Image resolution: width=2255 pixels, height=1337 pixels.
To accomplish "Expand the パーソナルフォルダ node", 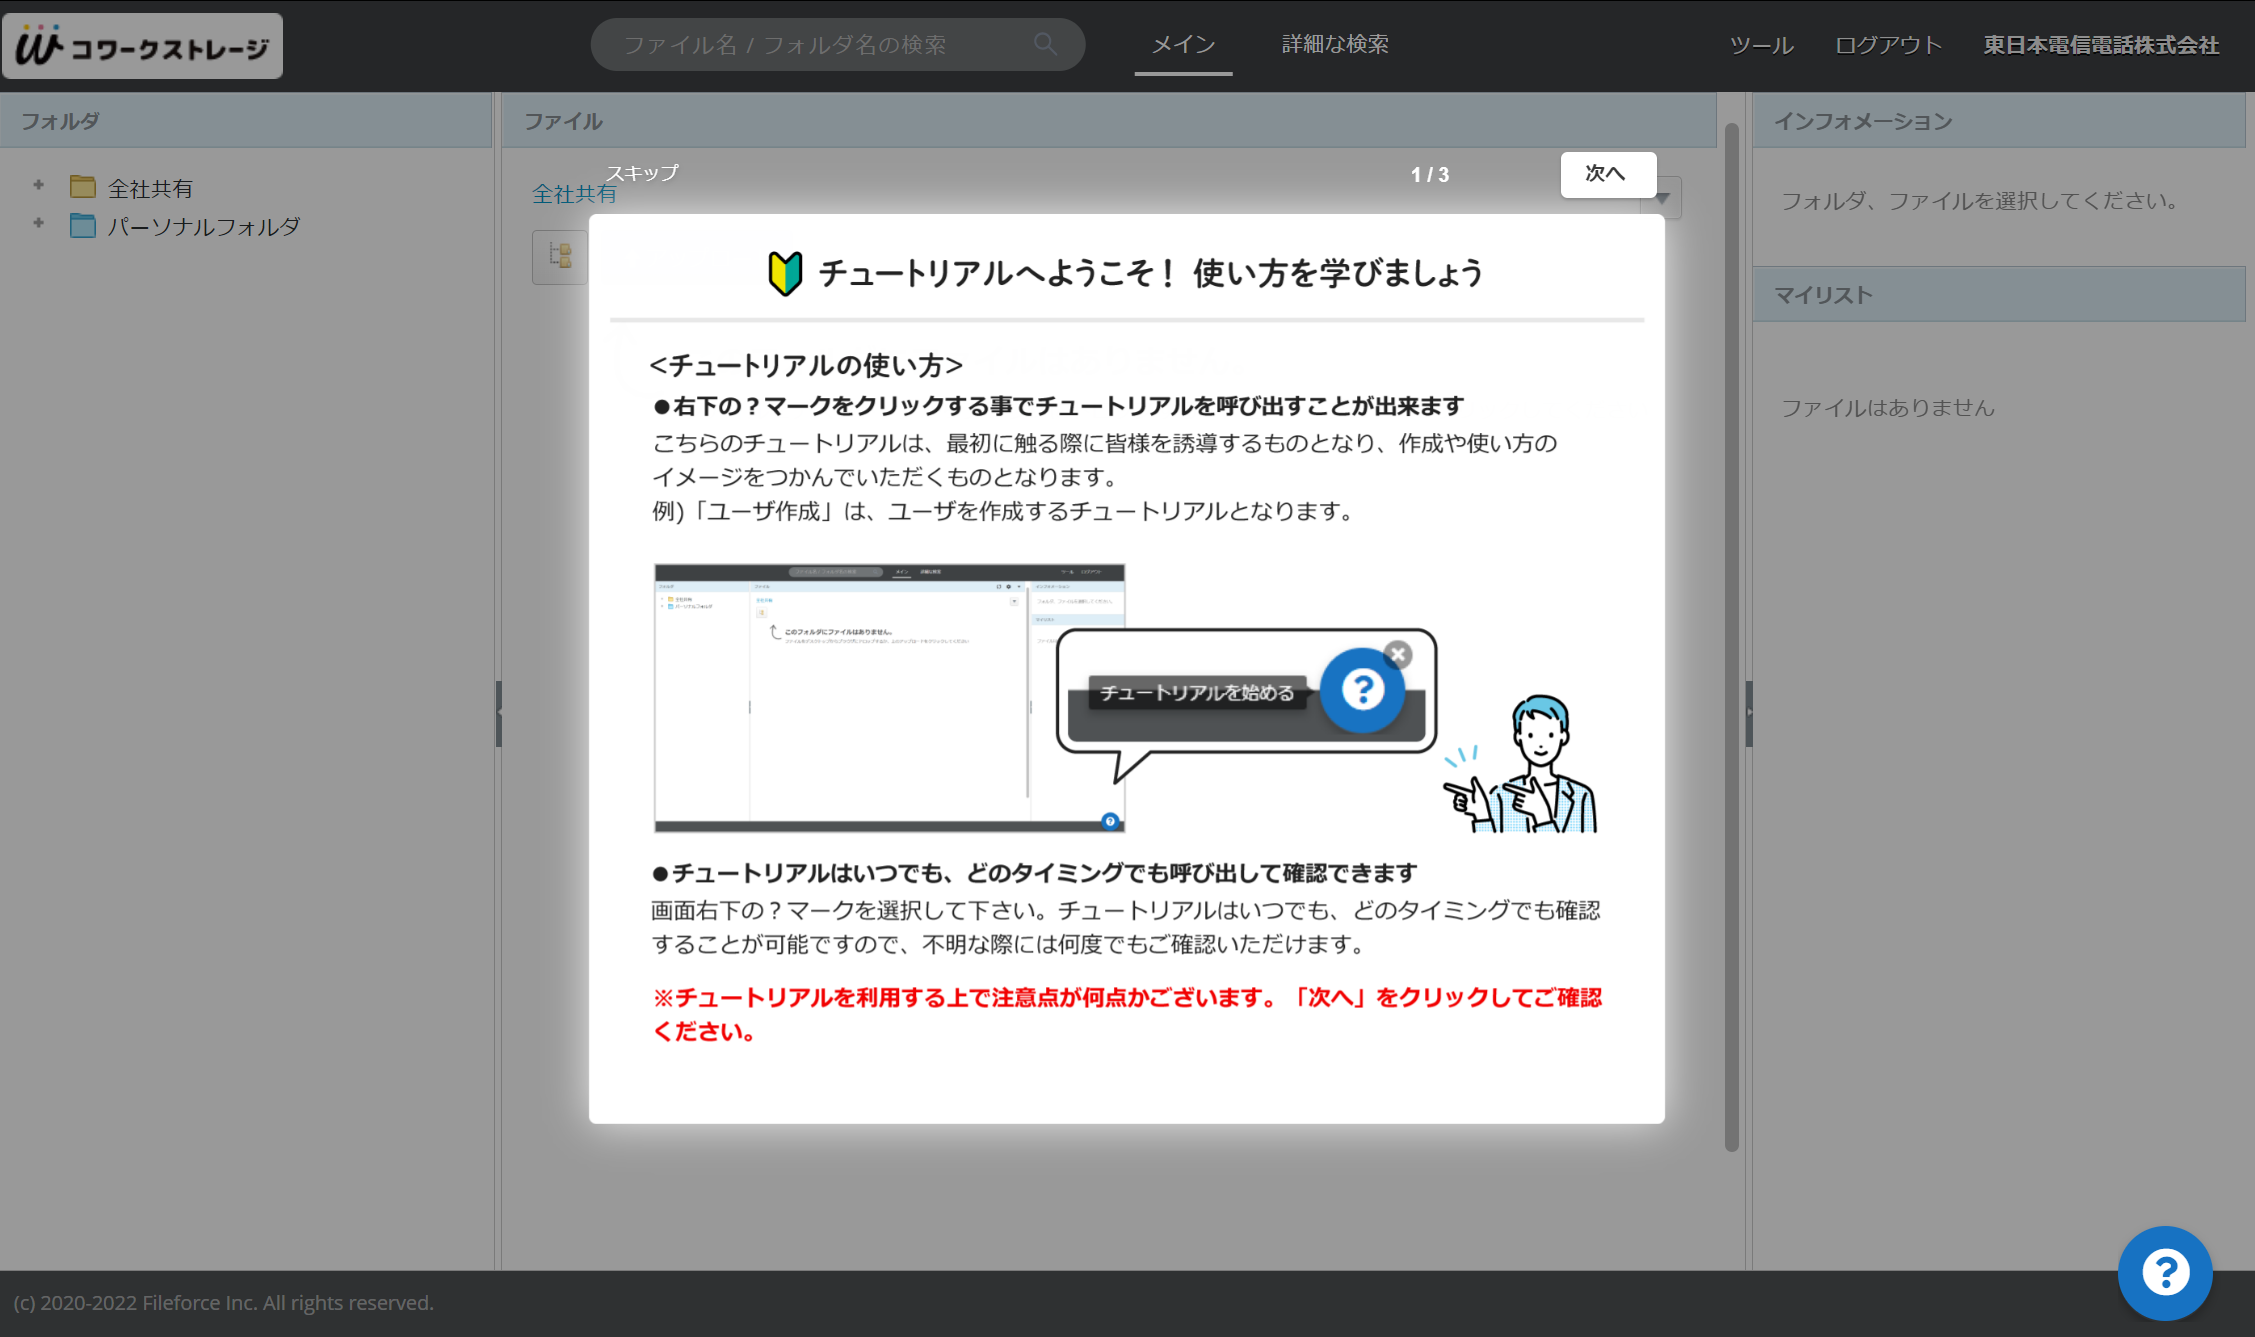I will coord(38,223).
